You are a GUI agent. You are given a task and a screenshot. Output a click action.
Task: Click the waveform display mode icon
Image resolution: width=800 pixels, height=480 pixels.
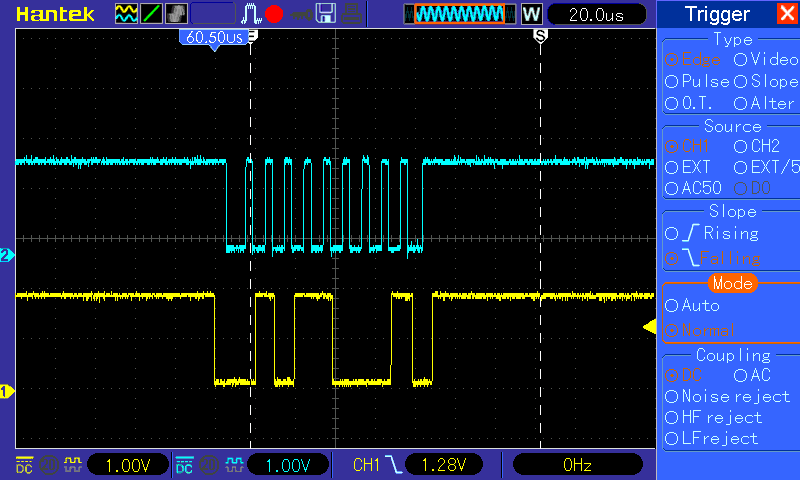pos(126,14)
